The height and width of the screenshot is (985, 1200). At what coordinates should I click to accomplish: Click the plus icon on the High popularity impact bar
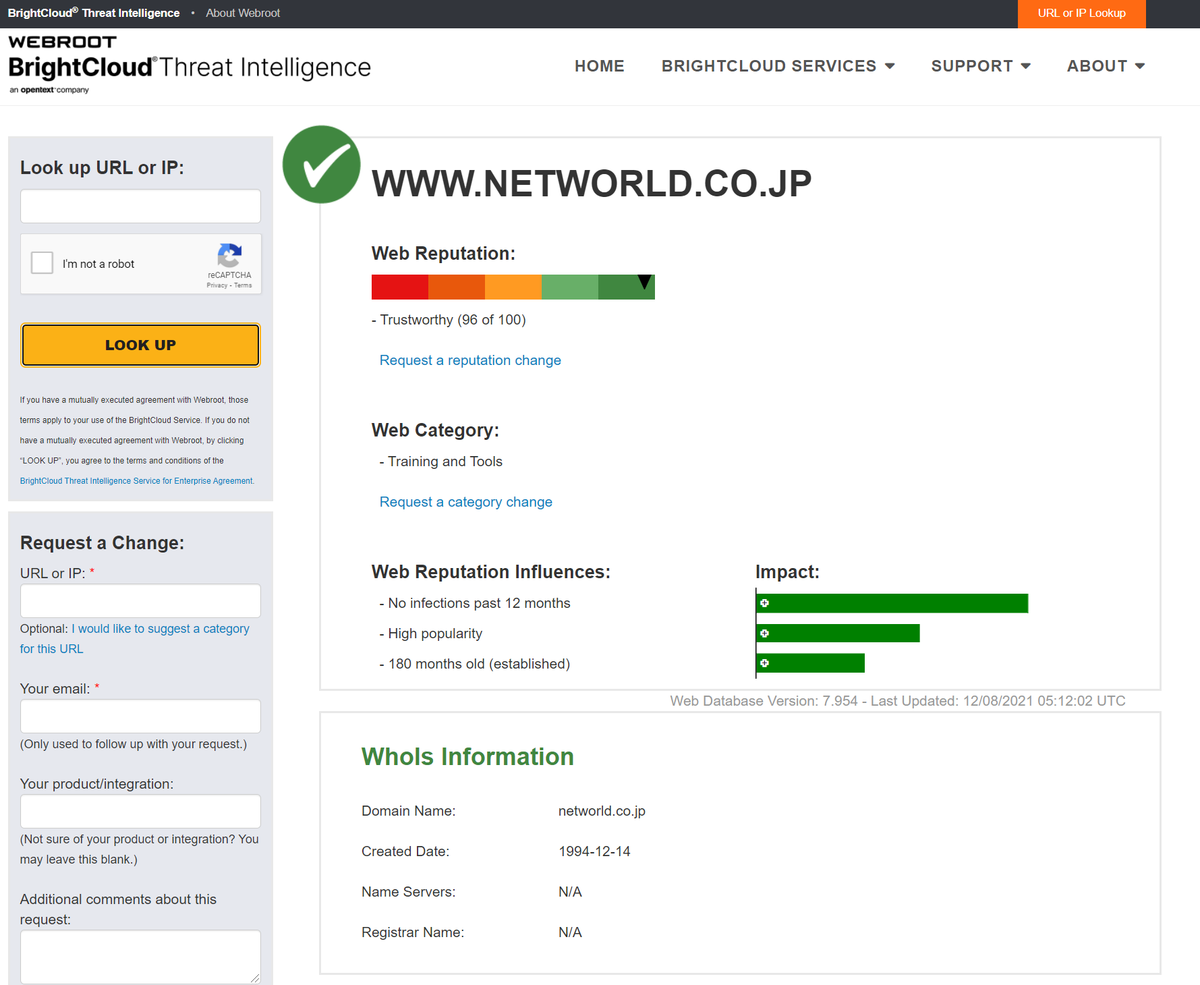(x=764, y=633)
